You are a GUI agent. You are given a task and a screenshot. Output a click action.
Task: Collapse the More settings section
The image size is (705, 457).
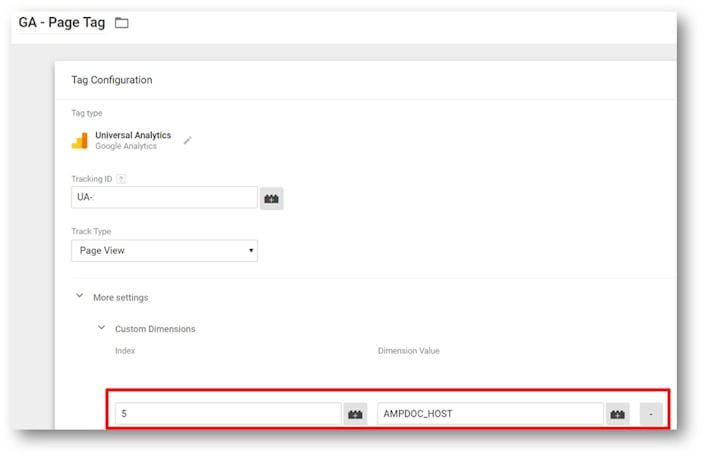click(80, 296)
